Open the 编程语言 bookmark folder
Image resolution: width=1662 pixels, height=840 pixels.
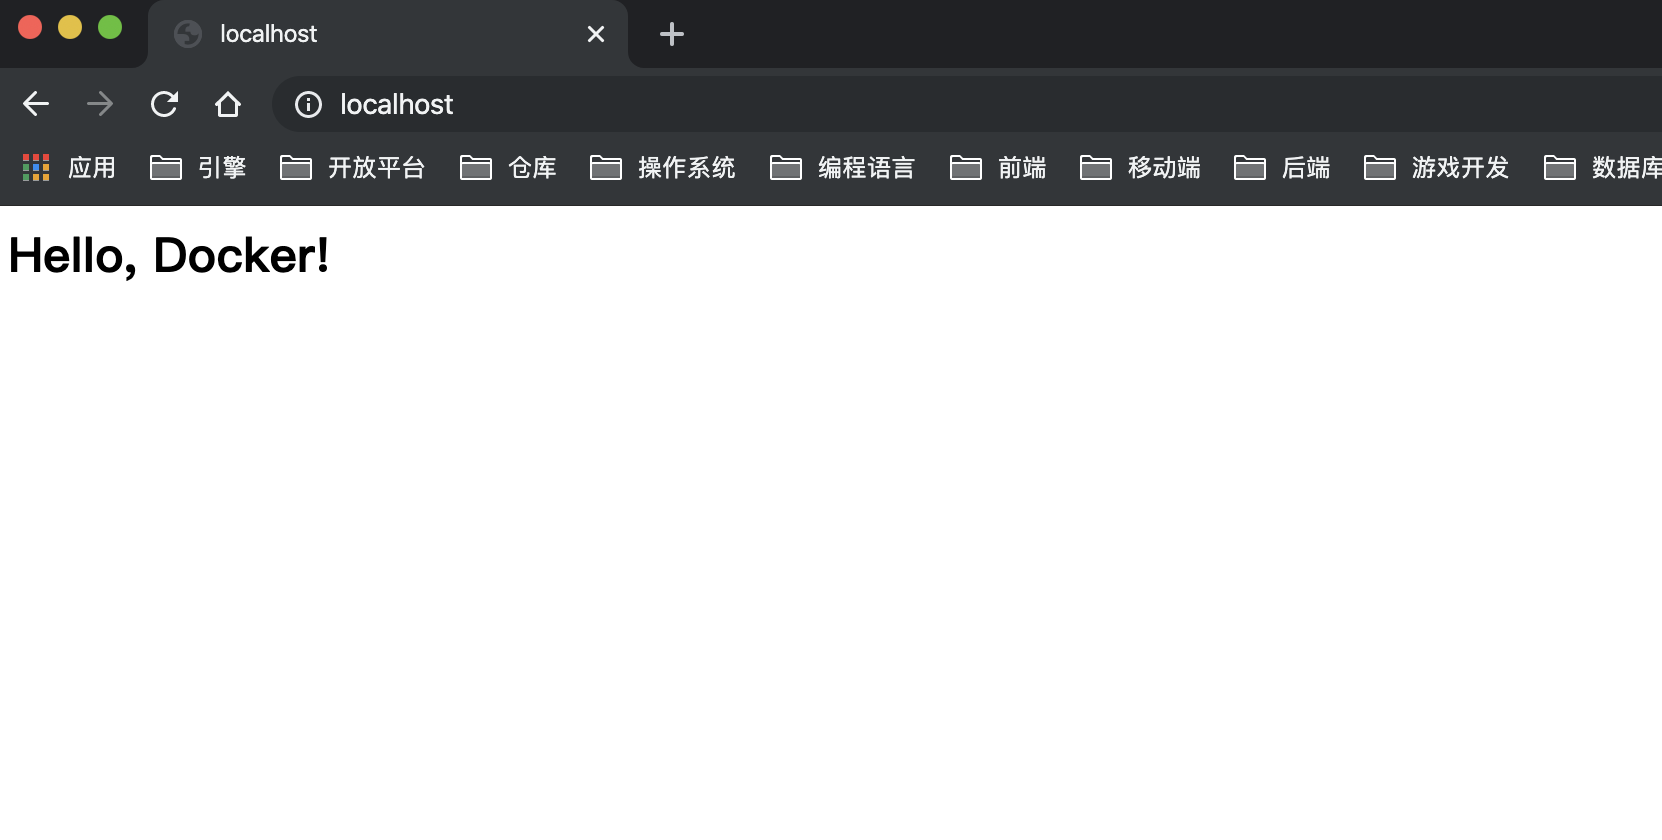[843, 167]
